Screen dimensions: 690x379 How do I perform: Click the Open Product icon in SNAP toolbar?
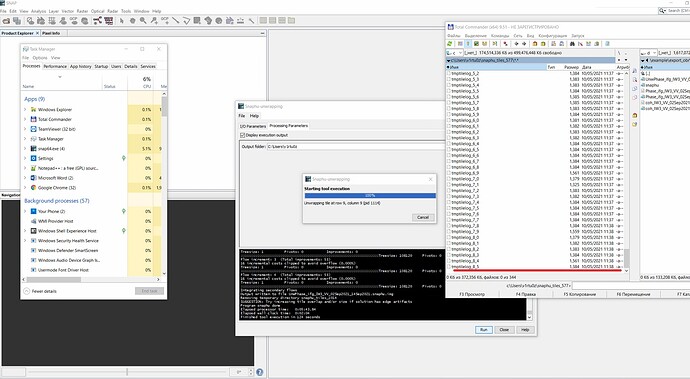[x=6, y=21]
